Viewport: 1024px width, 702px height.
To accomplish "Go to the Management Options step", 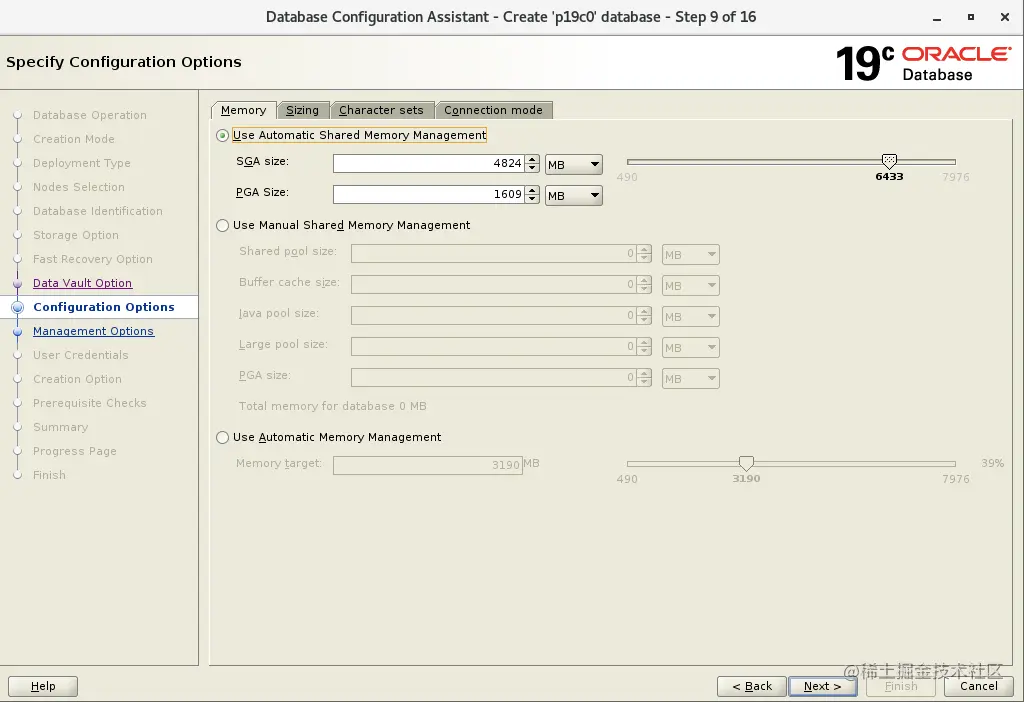I will 93,331.
